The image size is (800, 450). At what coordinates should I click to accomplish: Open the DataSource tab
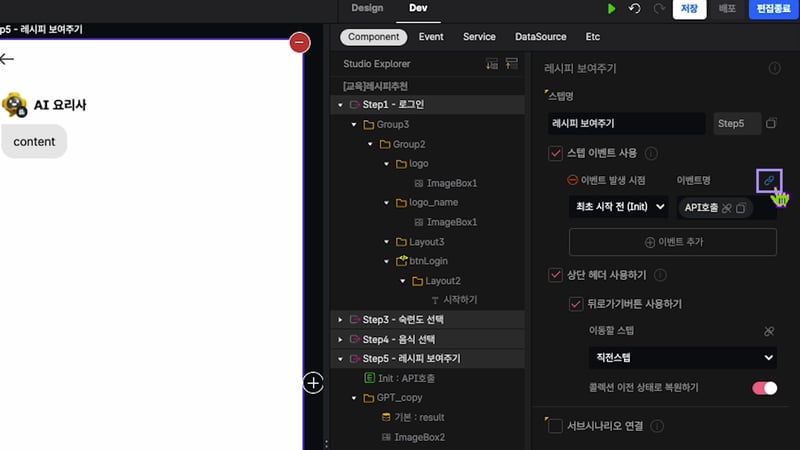pos(540,37)
